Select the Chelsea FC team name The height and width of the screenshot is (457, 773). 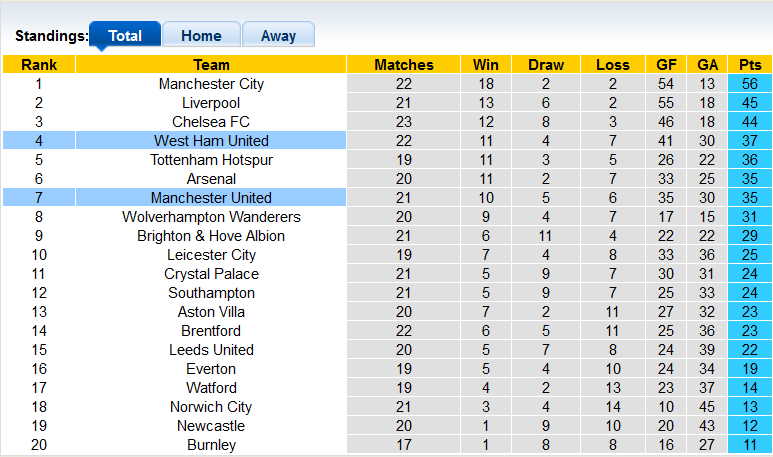pyautogui.click(x=211, y=122)
